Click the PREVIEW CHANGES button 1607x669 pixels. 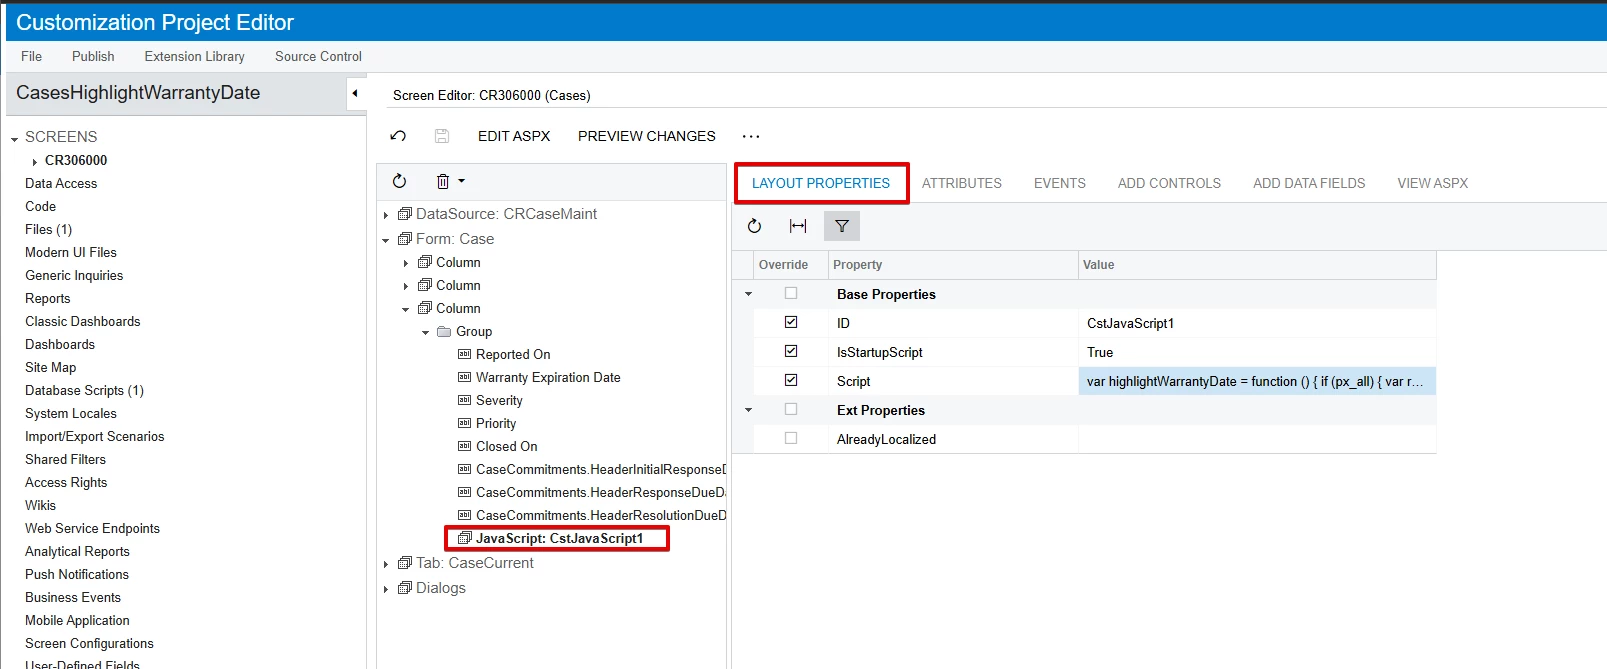click(x=647, y=136)
